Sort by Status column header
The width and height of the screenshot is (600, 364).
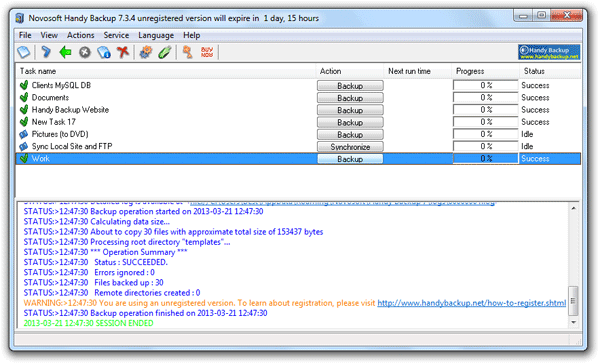(x=550, y=71)
